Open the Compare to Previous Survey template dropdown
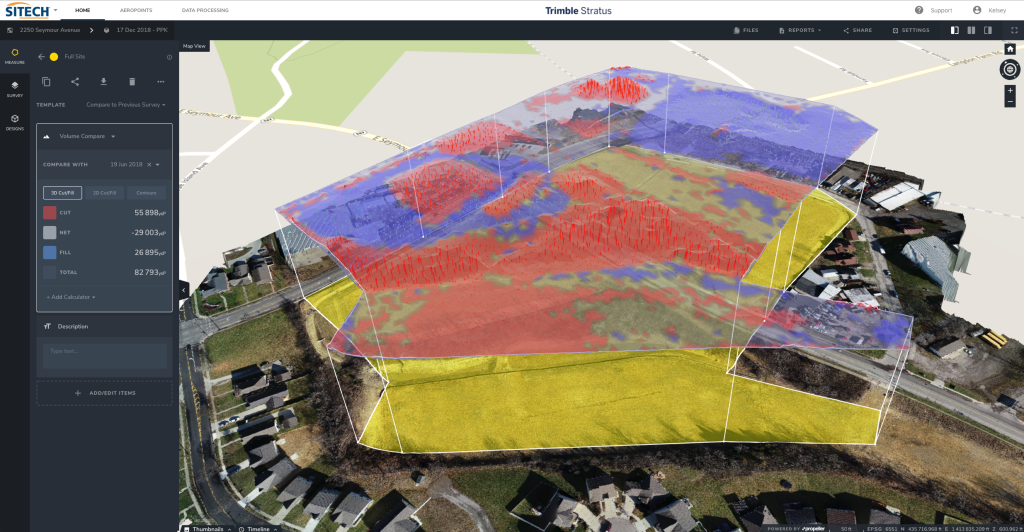Screen dimensions: 1024x532 click(125, 104)
